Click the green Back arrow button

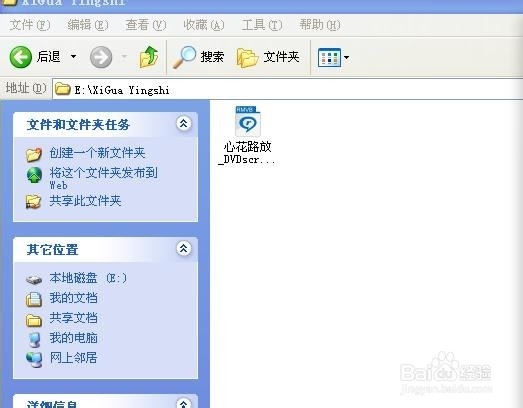[21, 57]
